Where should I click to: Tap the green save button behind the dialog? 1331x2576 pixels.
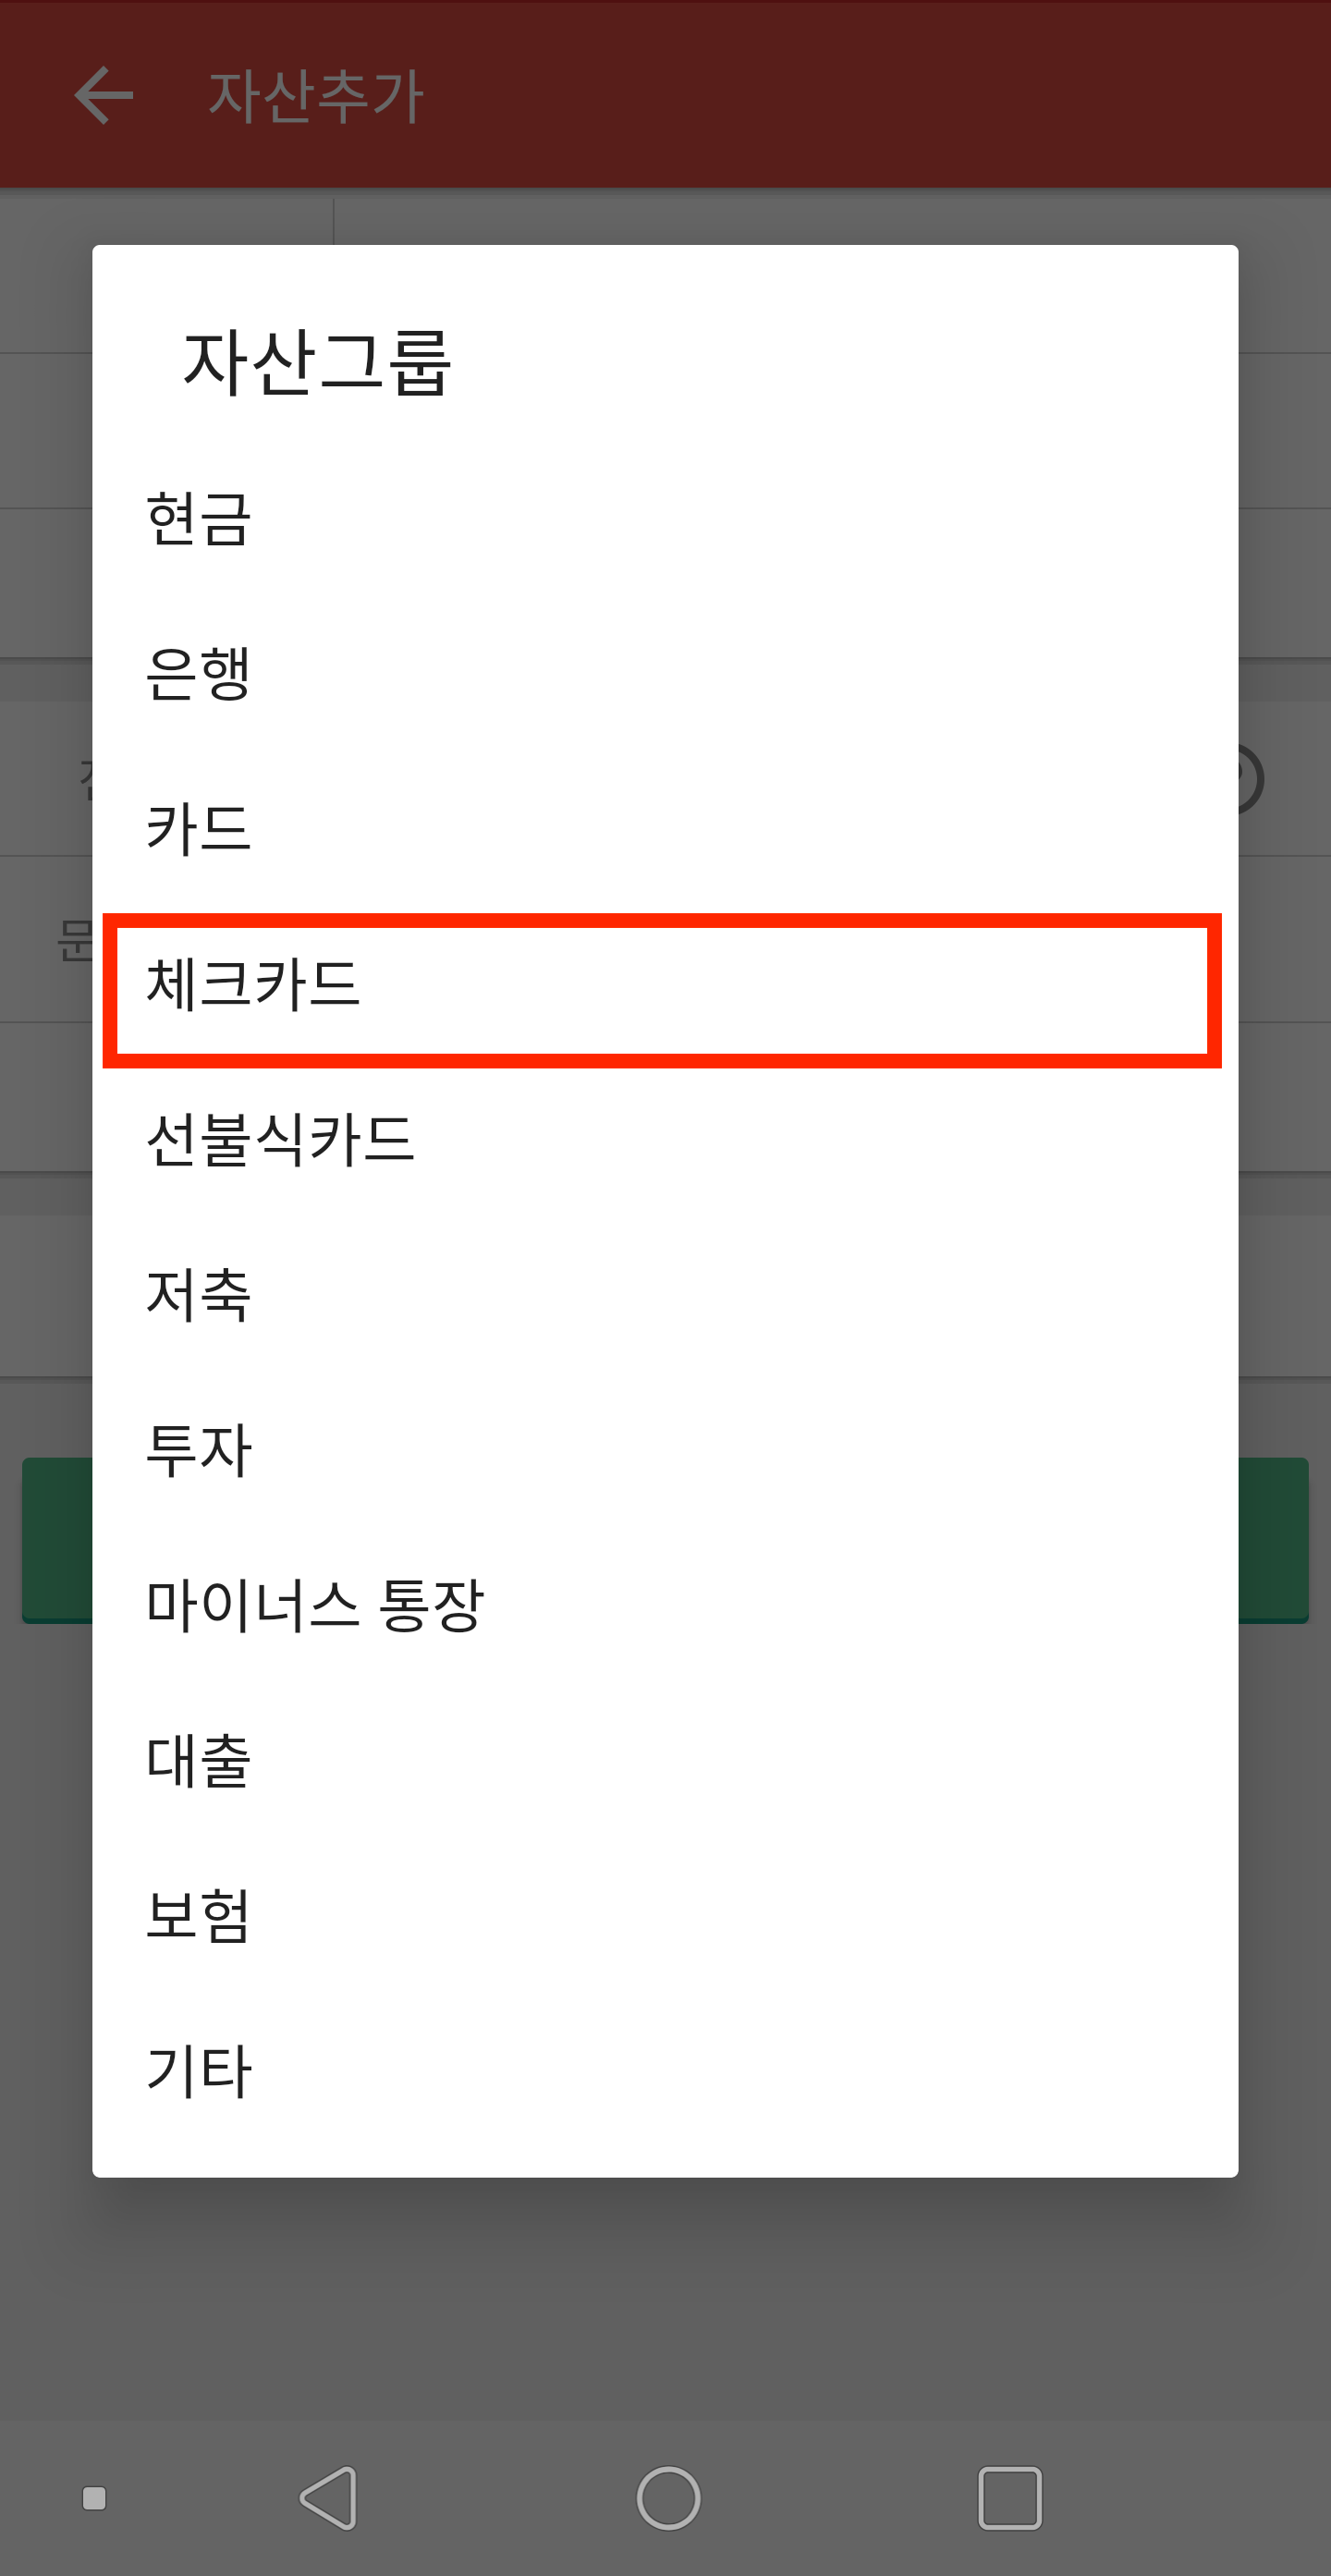point(1273,1540)
